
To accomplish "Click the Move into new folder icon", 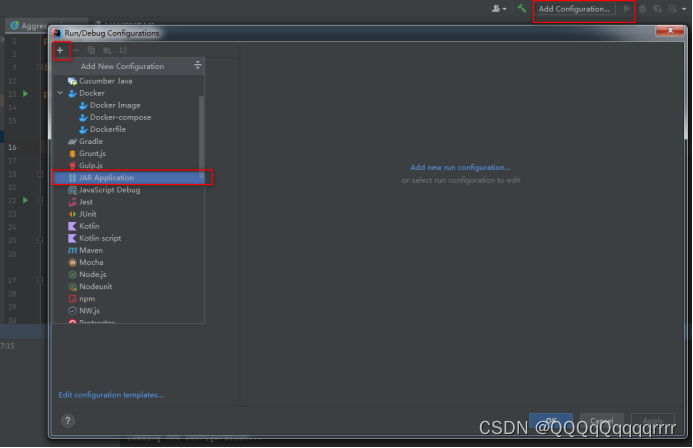I will pos(107,50).
